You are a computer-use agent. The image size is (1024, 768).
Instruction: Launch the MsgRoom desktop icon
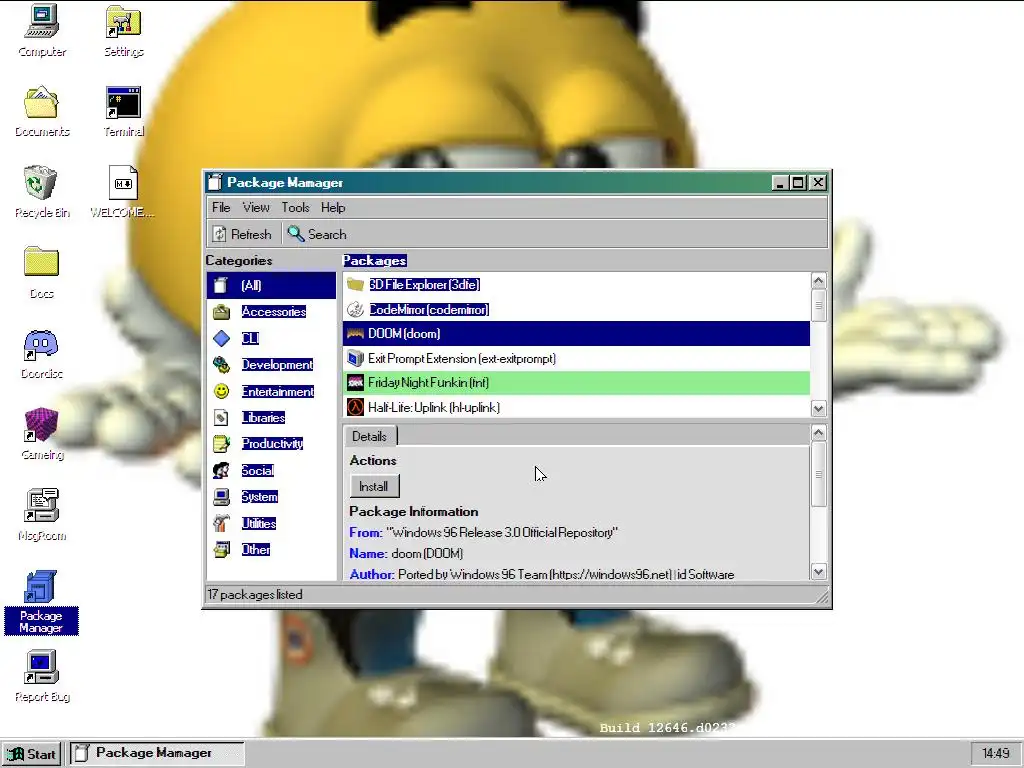click(x=42, y=515)
